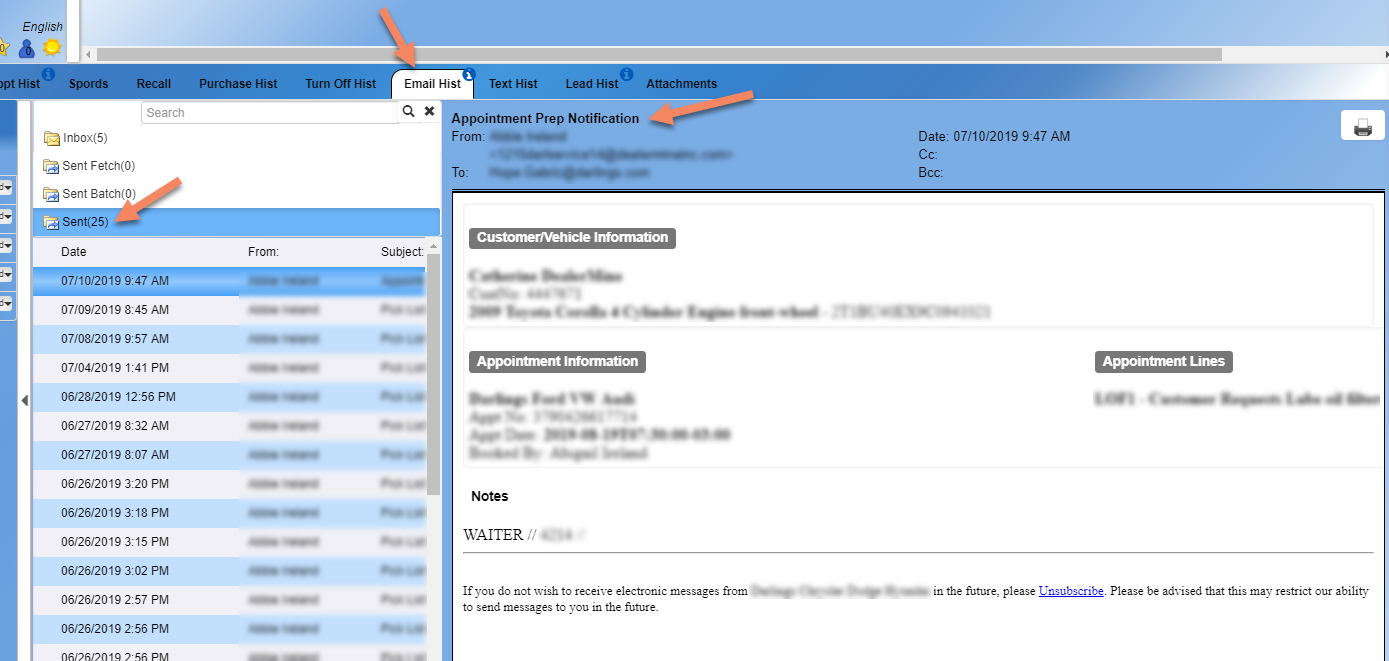The width and height of the screenshot is (1389, 661).
Task: Switch to the Attachments tab
Action: click(681, 84)
